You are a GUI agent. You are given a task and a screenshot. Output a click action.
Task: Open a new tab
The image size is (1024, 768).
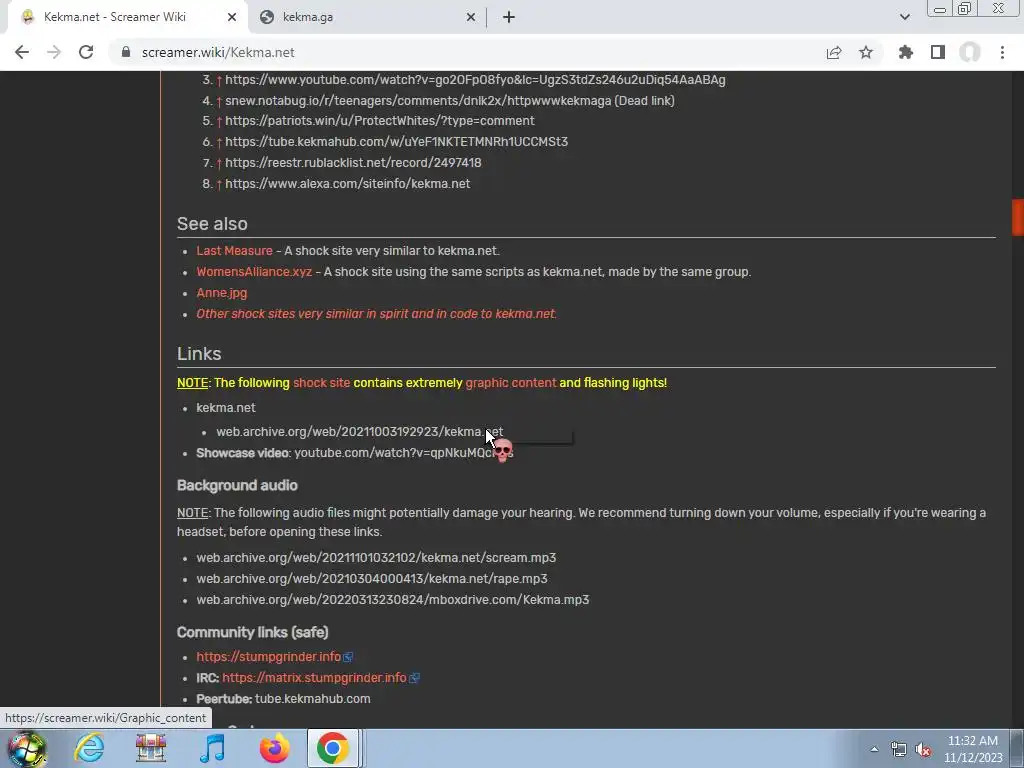pos(509,17)
